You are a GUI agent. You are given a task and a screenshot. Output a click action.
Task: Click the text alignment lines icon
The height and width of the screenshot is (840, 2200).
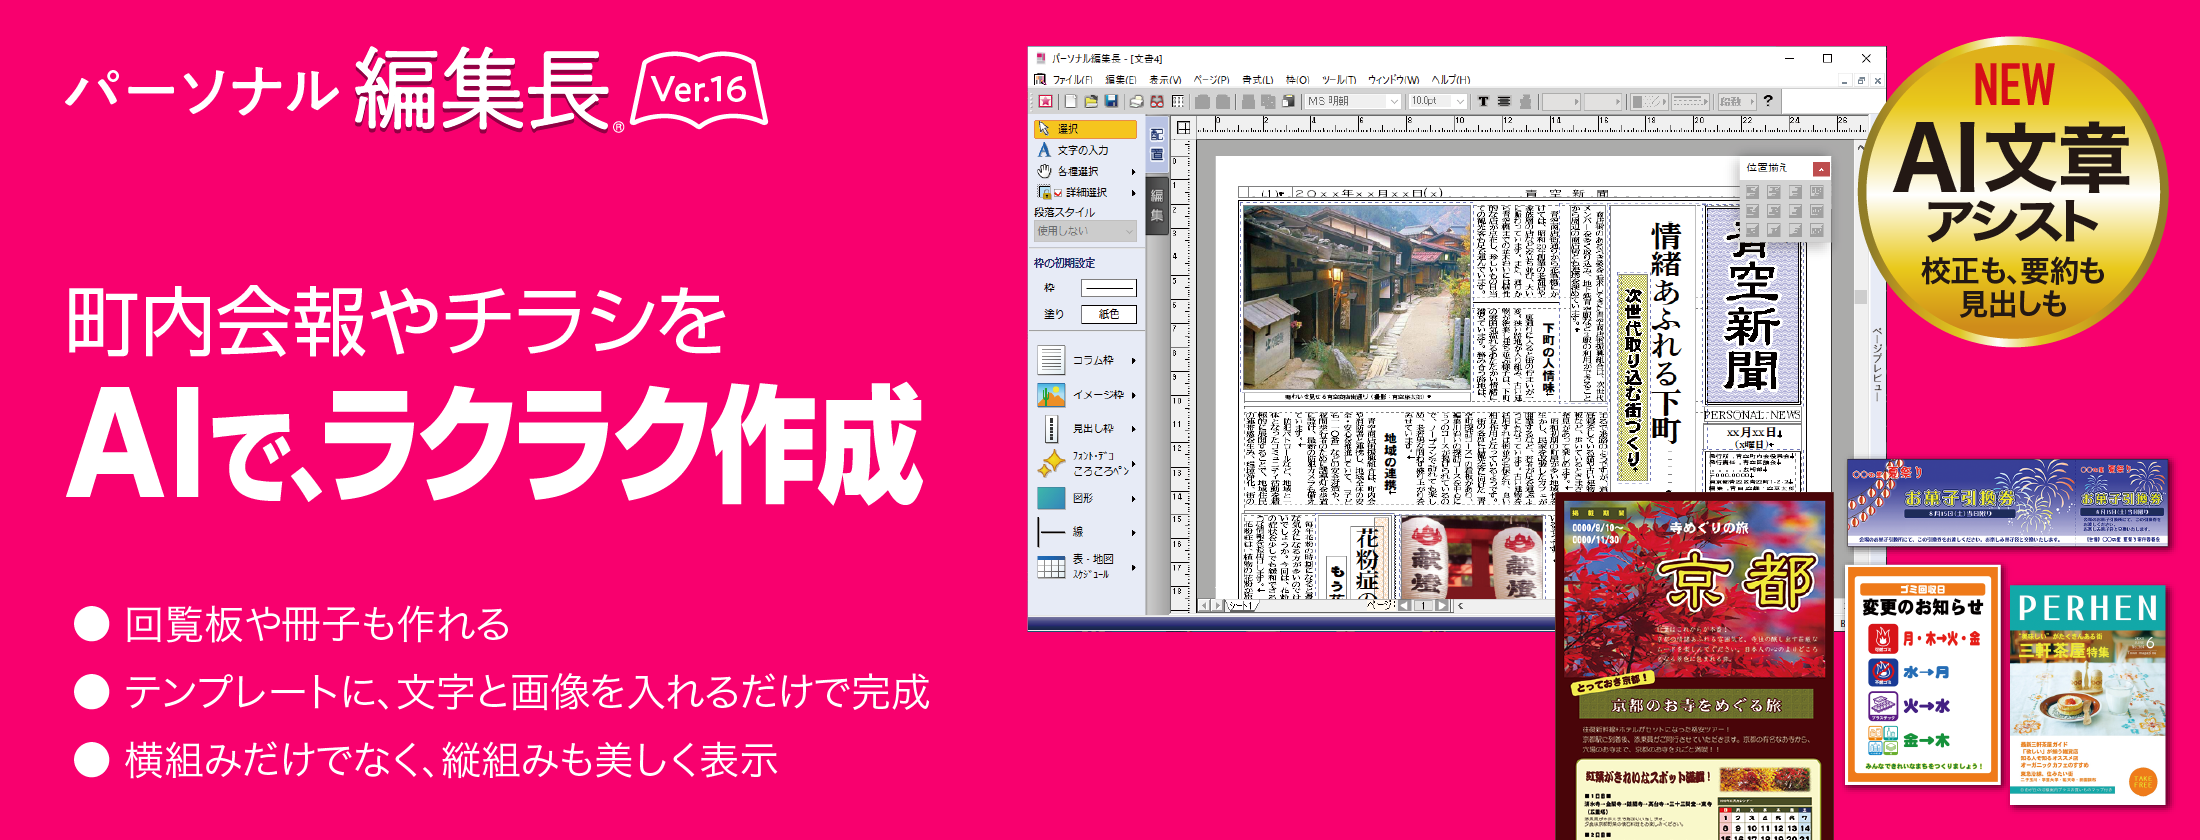click(1504, 101)
